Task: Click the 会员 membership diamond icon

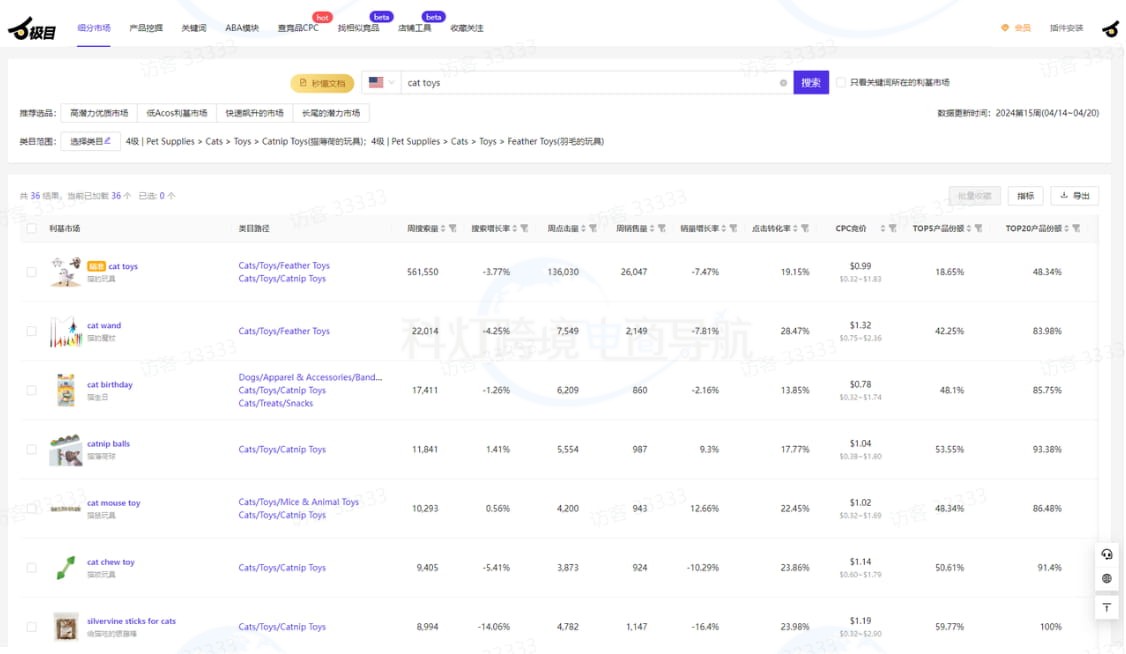Action: (x=1005, y=28)
